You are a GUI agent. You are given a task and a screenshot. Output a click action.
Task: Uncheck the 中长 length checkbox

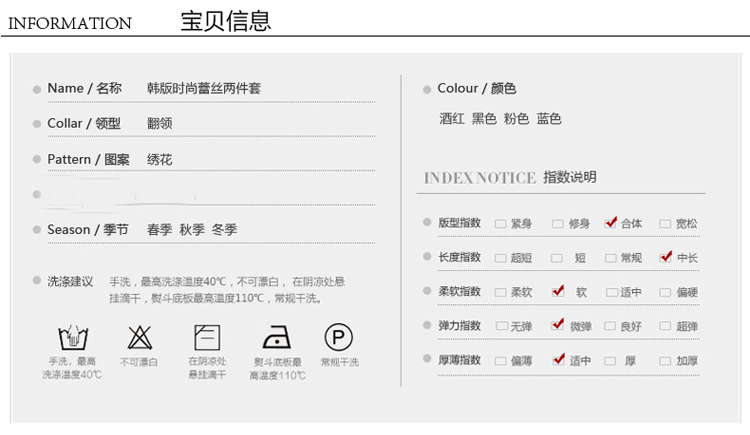point(666,257)
